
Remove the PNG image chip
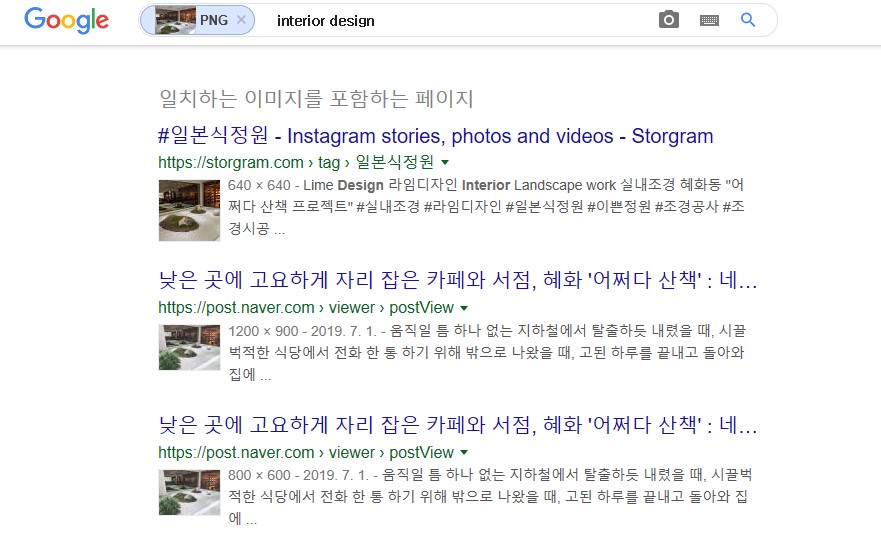tap(241, 20)
